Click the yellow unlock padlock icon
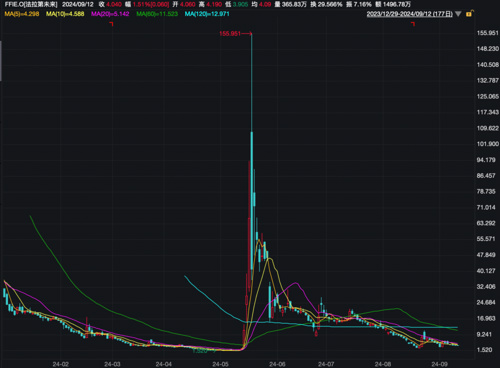Viewport: 500px width, 368px height. [x=469, y=14]
